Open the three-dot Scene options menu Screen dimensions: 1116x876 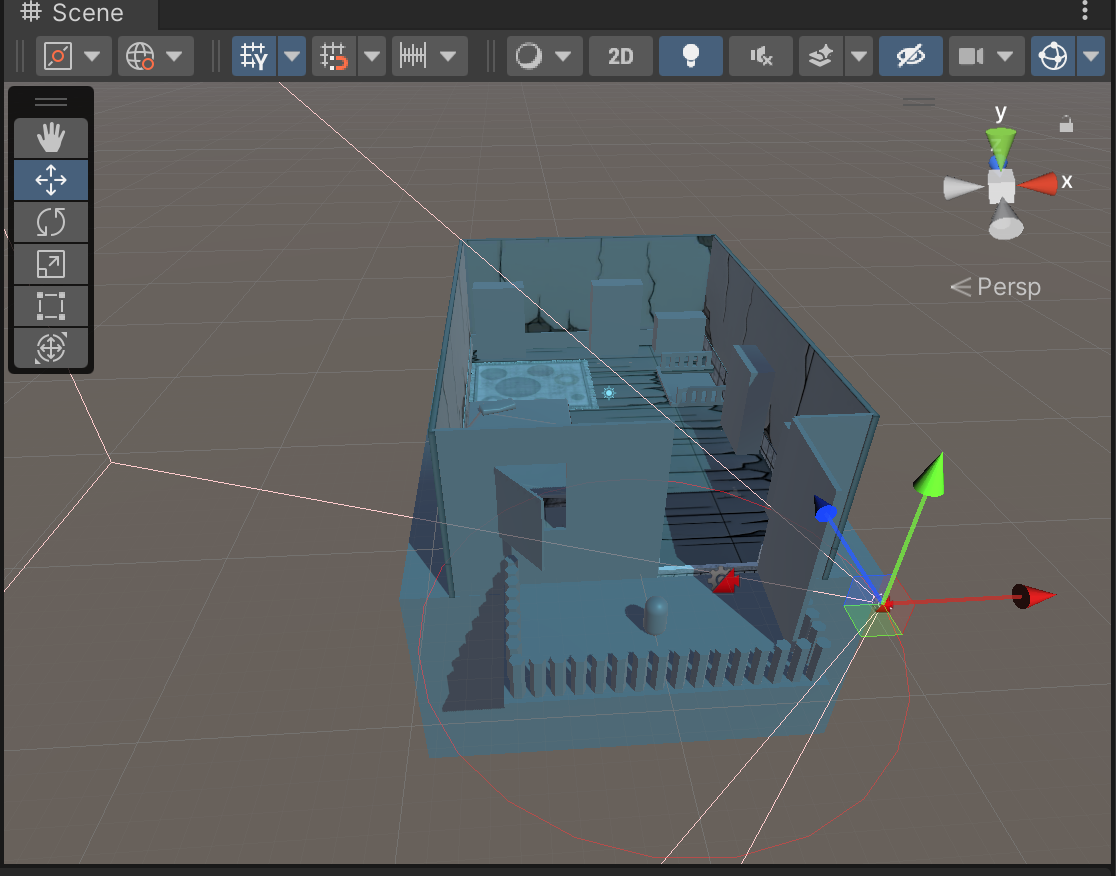[1086, 11]
